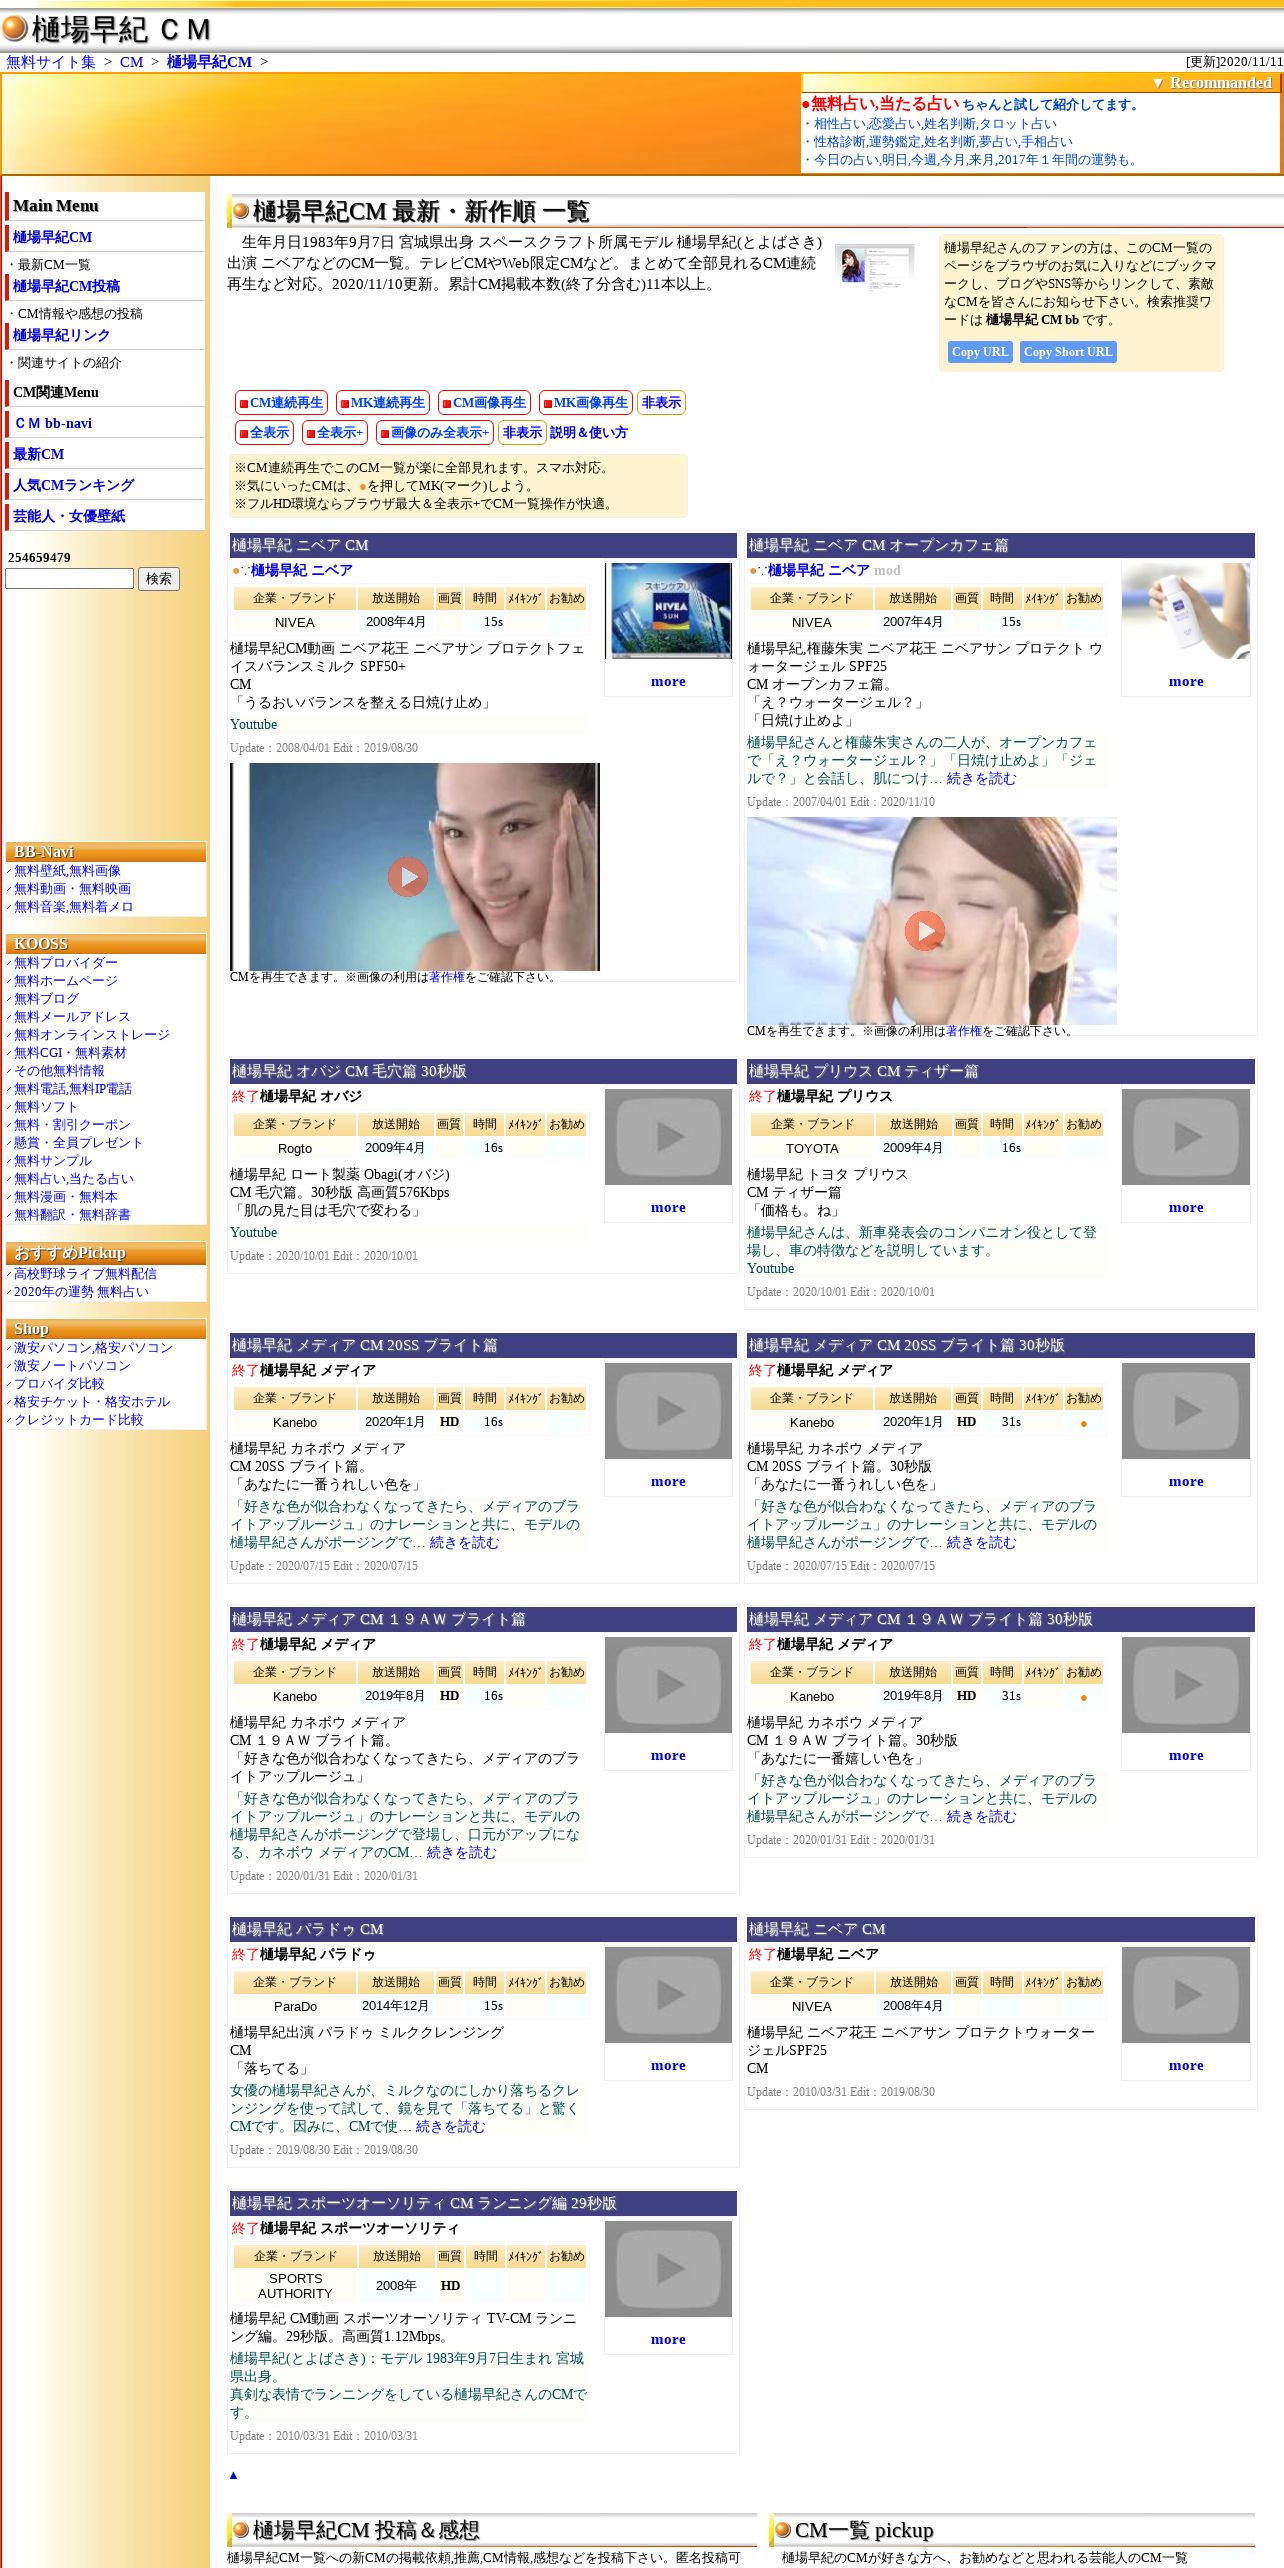Screen dimensions: 1284x2568
Task: Click the 樋場早紀 オバジ title link
Action: [311, 1097]
